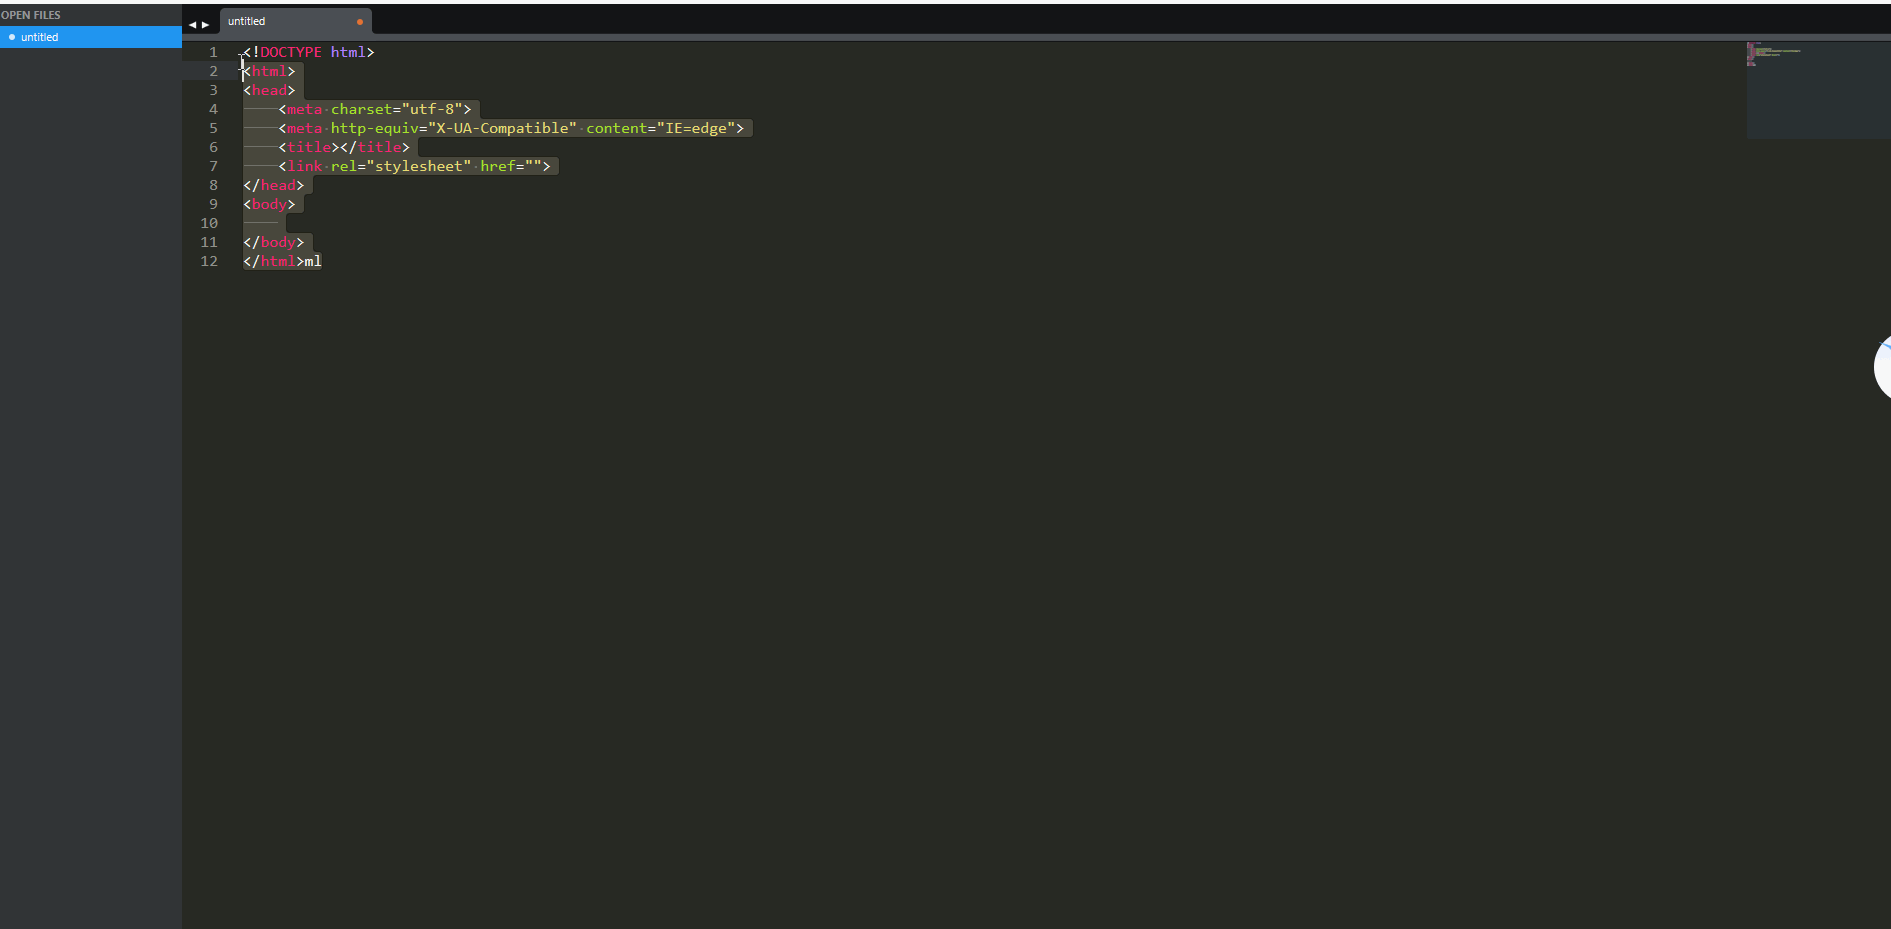The height and width of the screenshot is (929, 1891).
Task: Click line number 1 in gutter
Action: [213, 52]
